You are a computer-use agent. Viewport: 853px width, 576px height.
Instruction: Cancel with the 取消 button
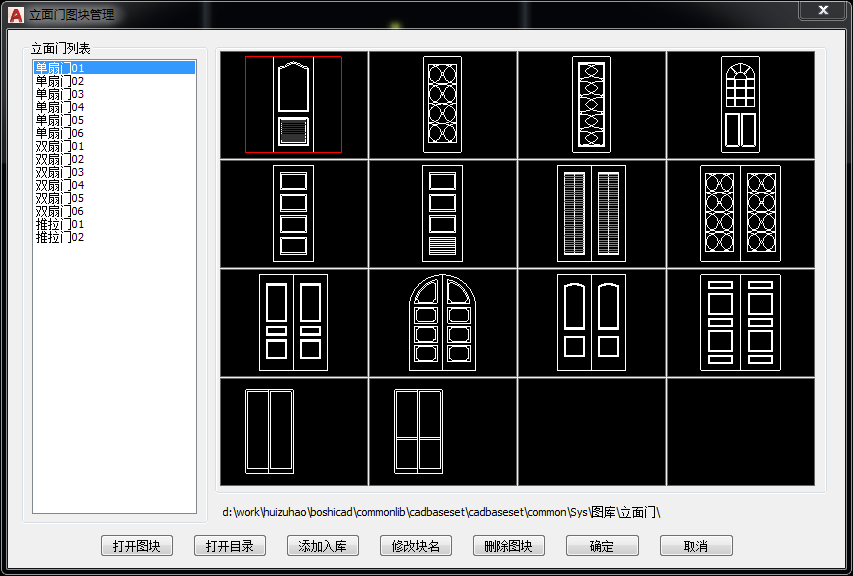tap(696, 546)
